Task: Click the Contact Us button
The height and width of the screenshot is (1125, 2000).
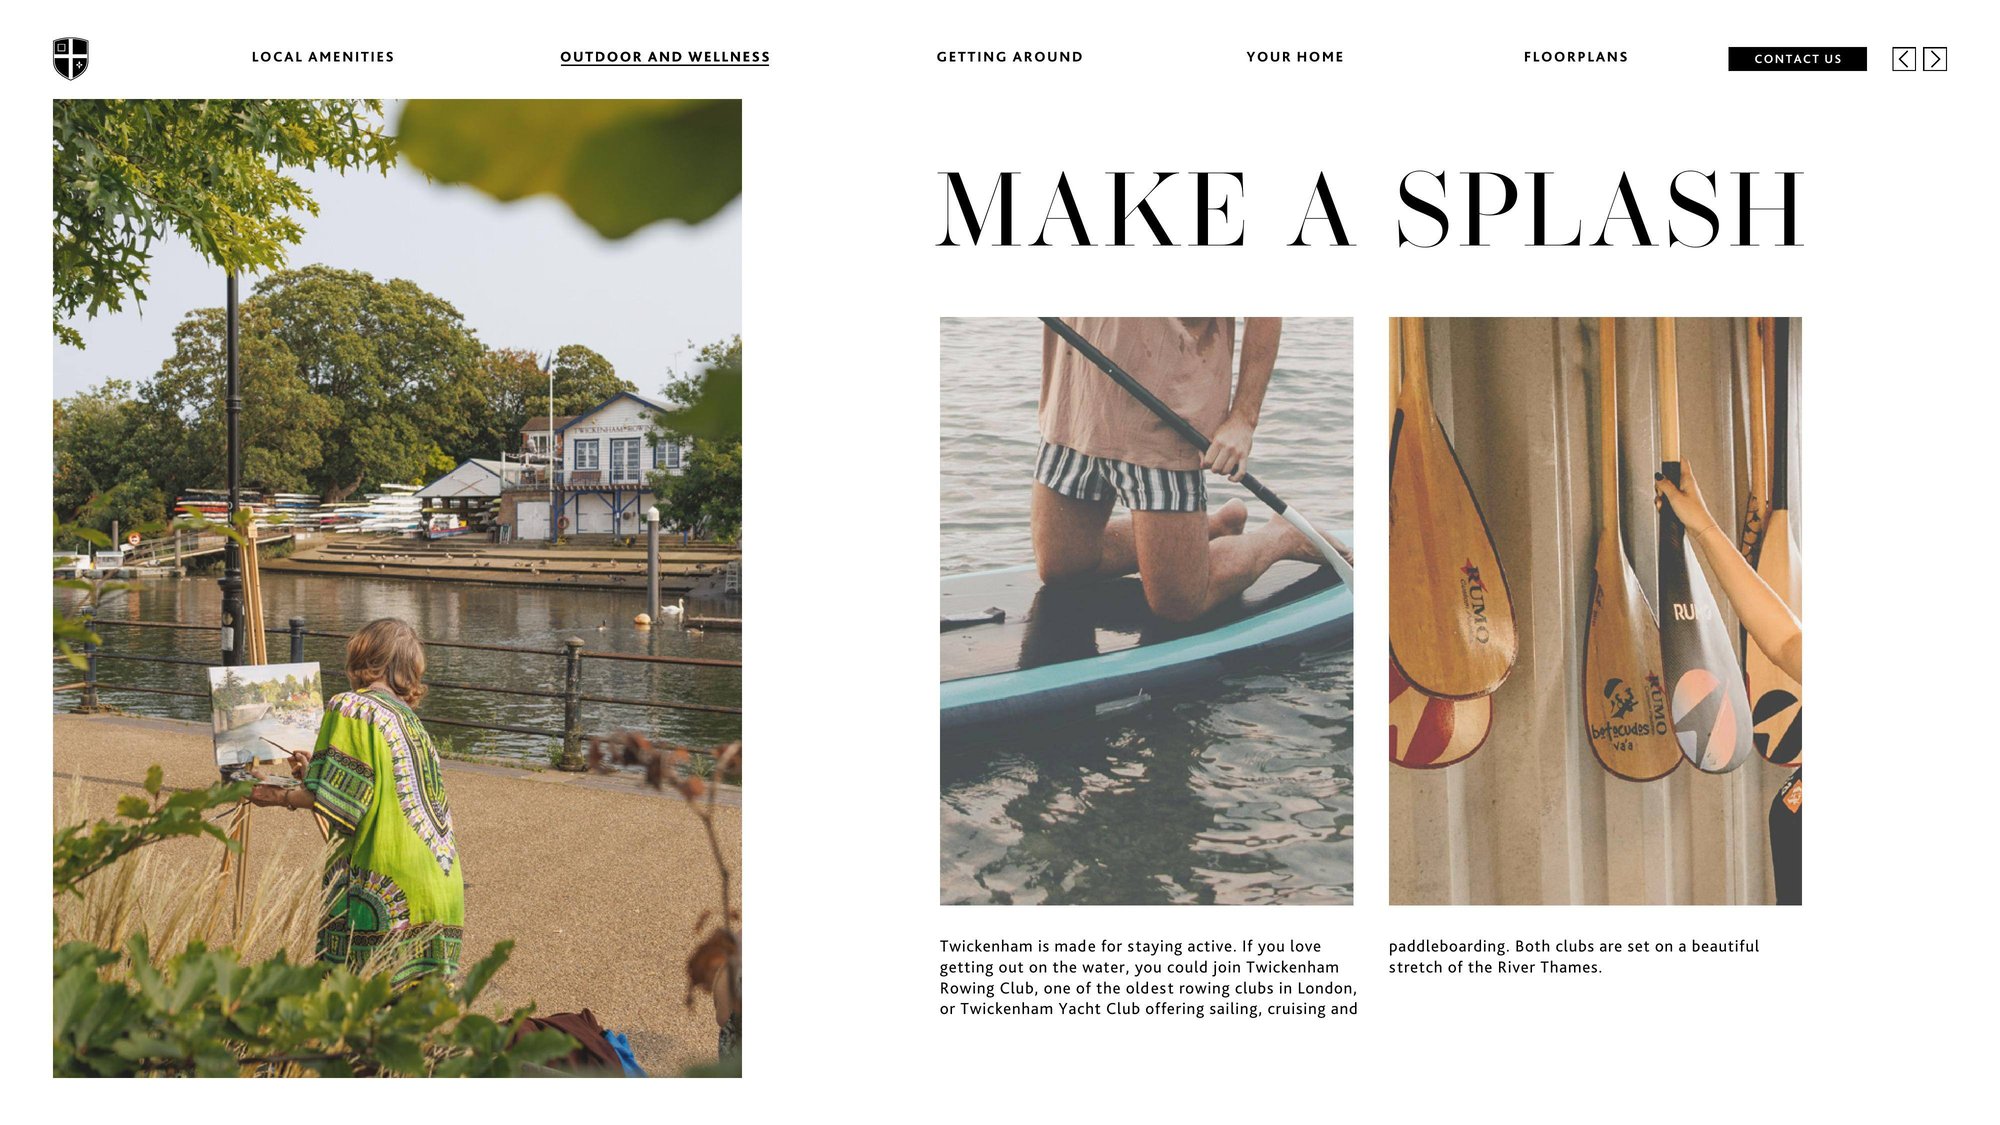Action: [1797, 59]
